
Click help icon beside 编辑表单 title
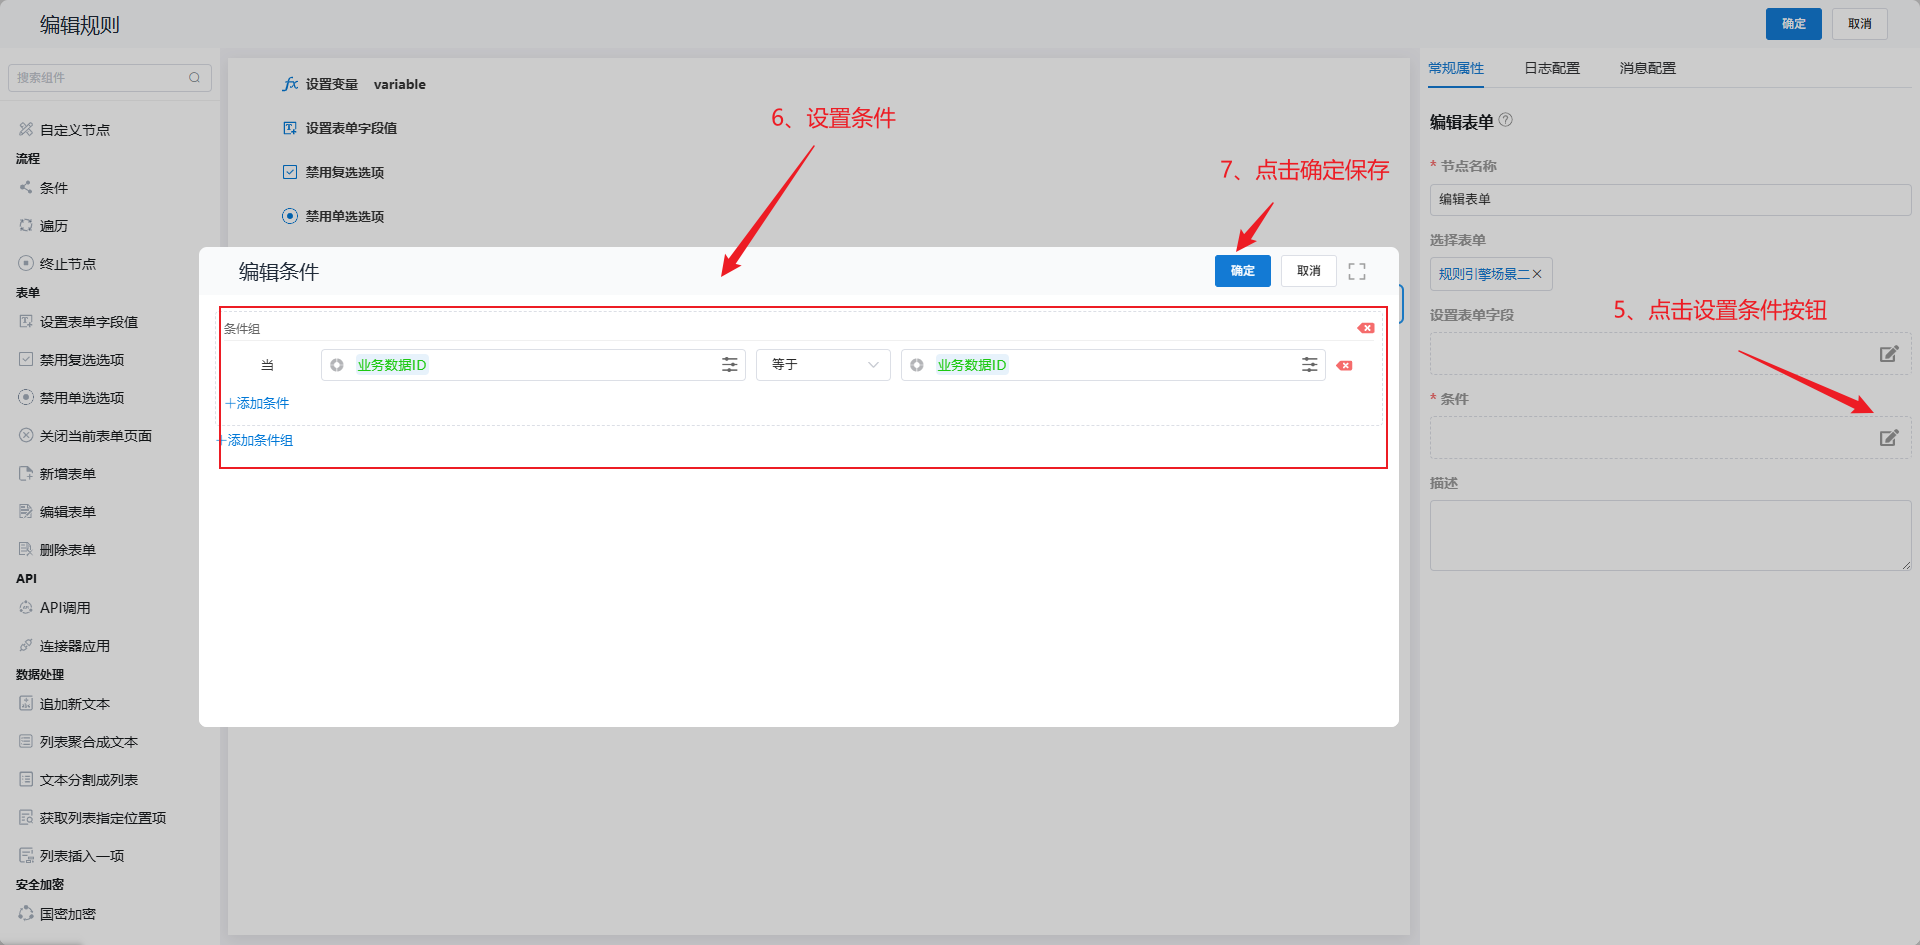point(1506,120)
